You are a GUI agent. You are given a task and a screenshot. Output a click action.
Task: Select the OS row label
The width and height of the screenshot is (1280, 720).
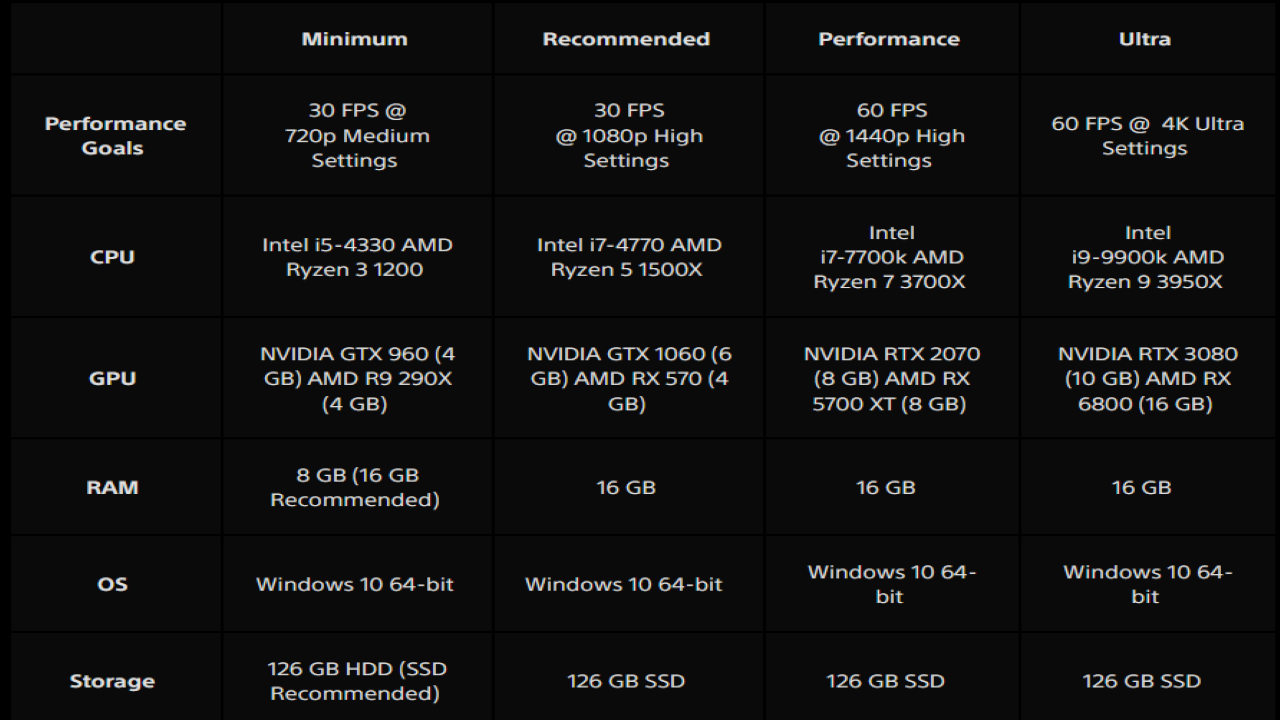(112, 584)
